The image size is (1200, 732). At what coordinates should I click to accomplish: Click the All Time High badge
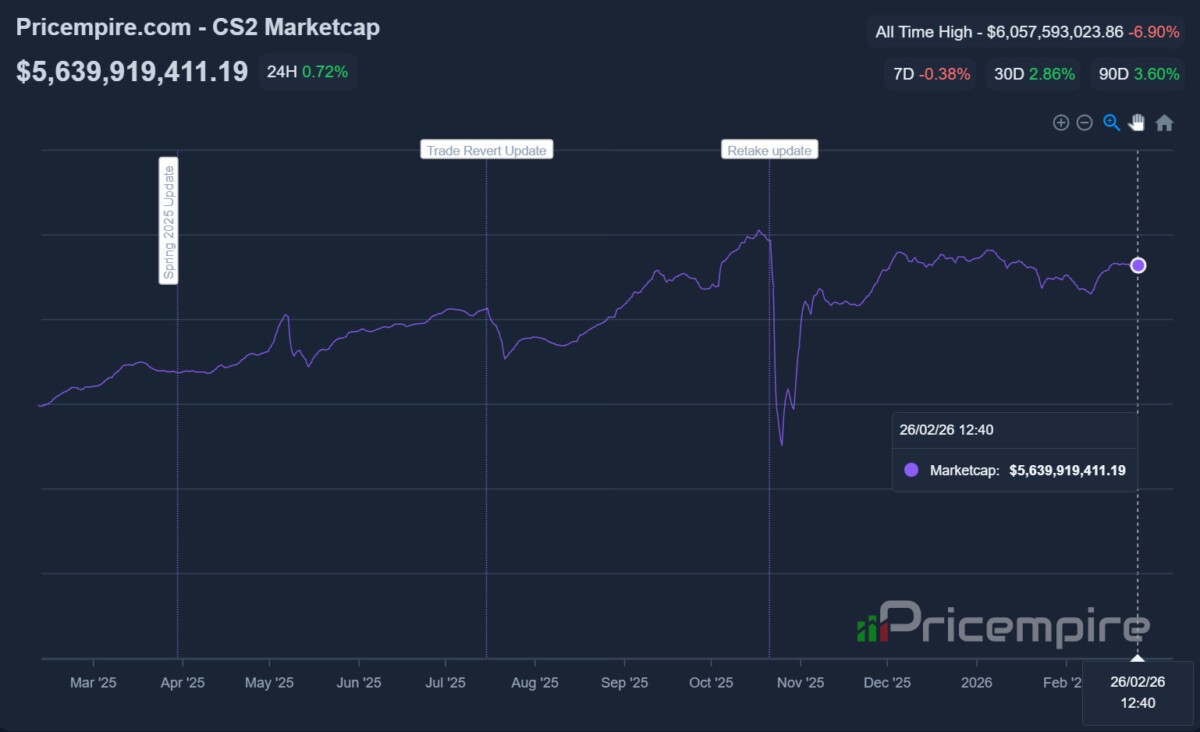(1024, 32)
